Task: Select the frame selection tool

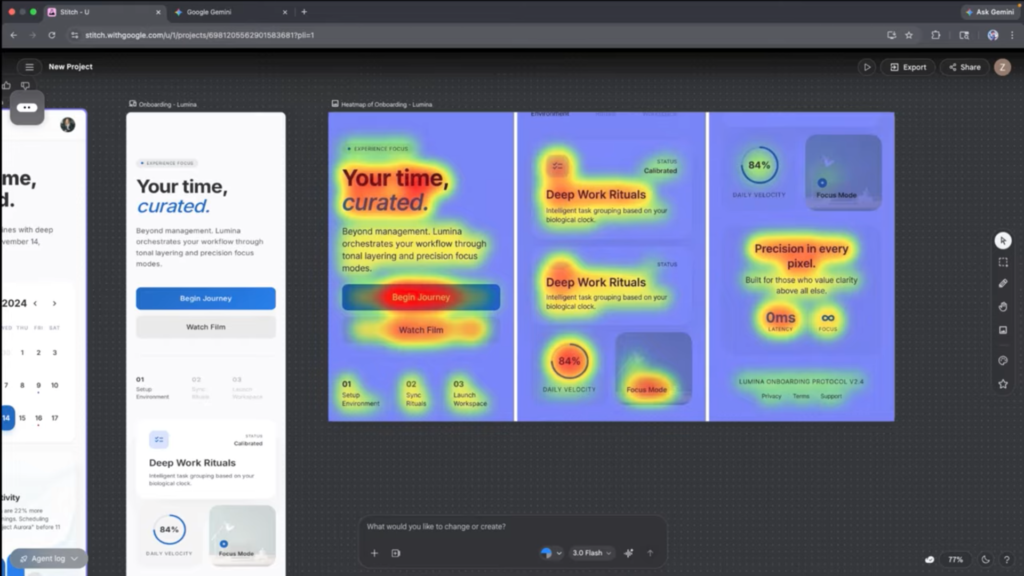Action: pos(1003,263)
